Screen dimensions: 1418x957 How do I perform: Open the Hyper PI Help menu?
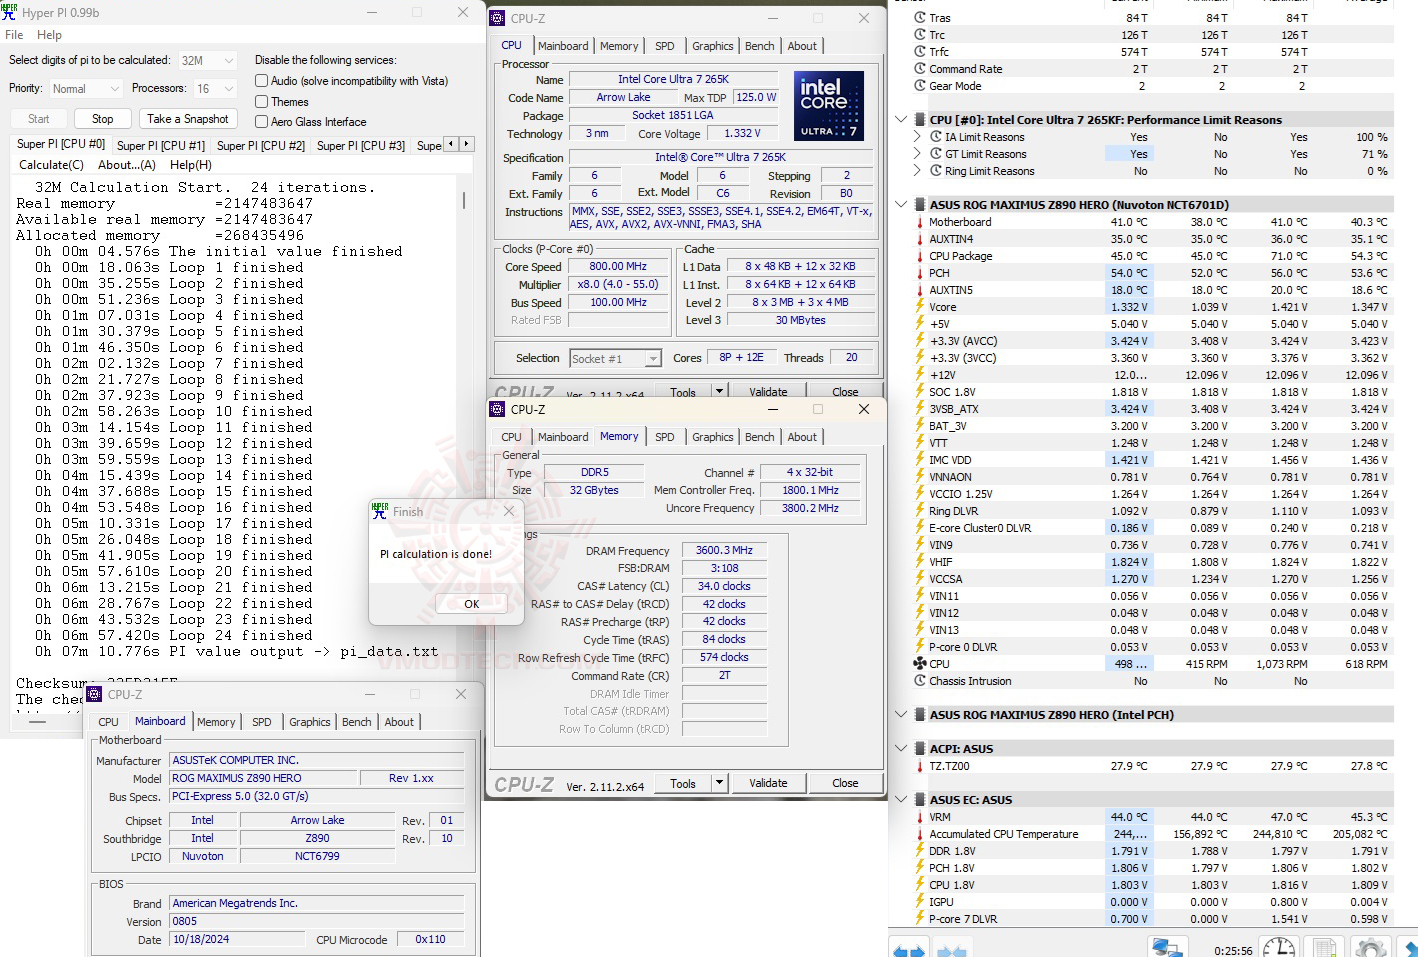pos(49,35)
